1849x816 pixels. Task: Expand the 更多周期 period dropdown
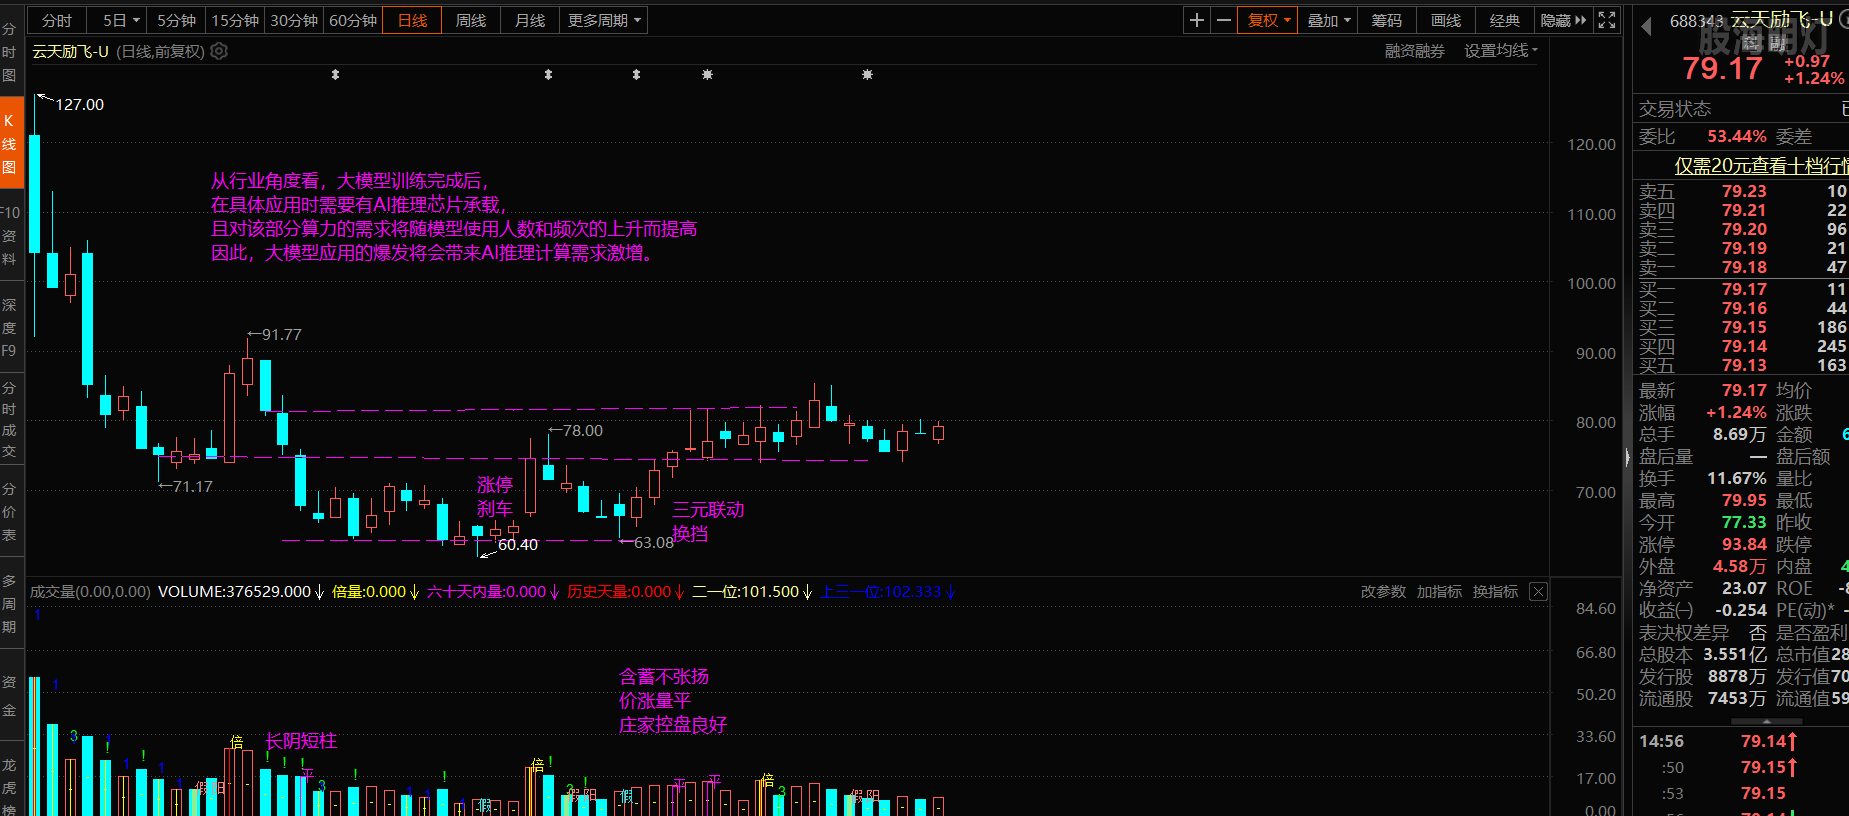(x=605, y=20)
